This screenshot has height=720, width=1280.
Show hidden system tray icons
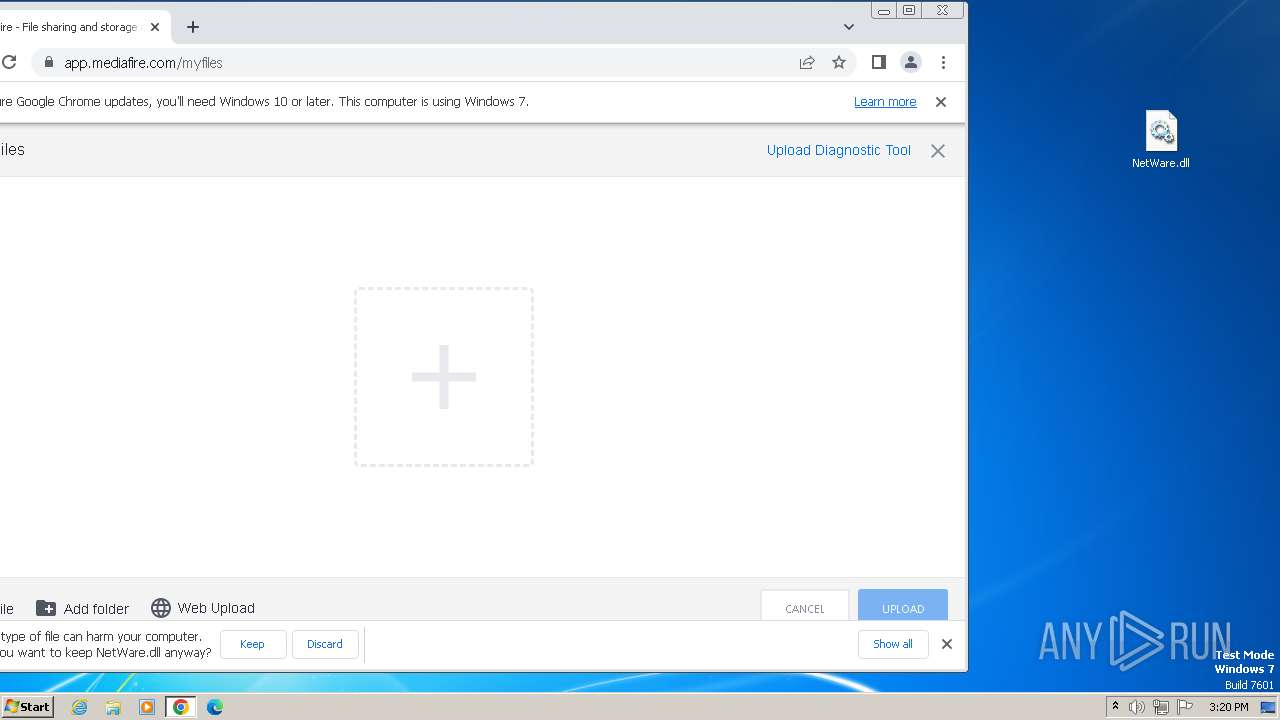click(1115, 707)
